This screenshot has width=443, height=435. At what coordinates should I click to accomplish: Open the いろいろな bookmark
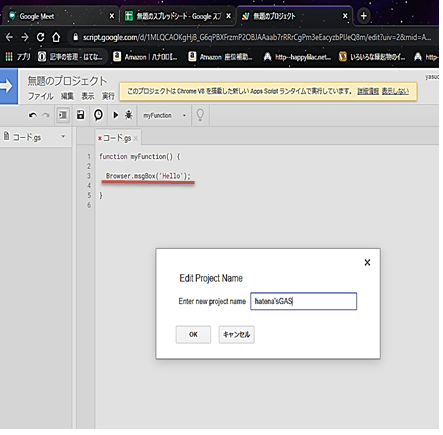(x=372, y=57)
